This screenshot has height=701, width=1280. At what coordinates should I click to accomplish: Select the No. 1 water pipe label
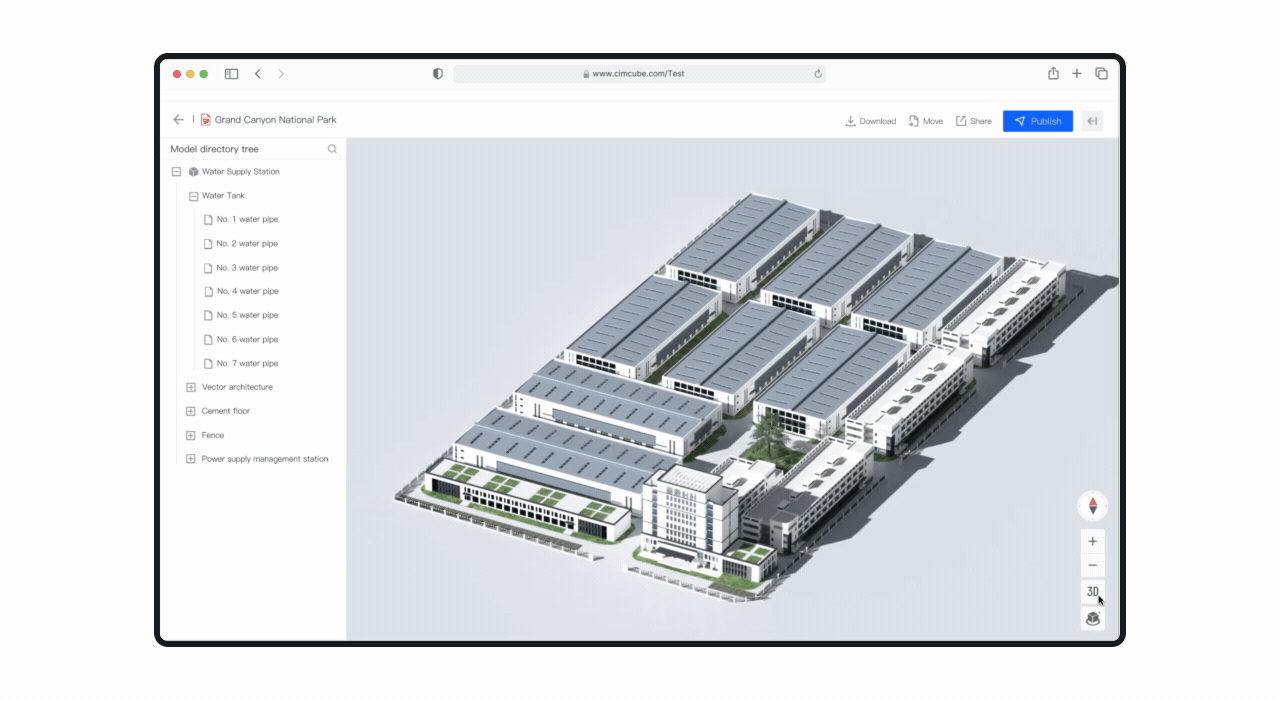(x=247, y=219)
